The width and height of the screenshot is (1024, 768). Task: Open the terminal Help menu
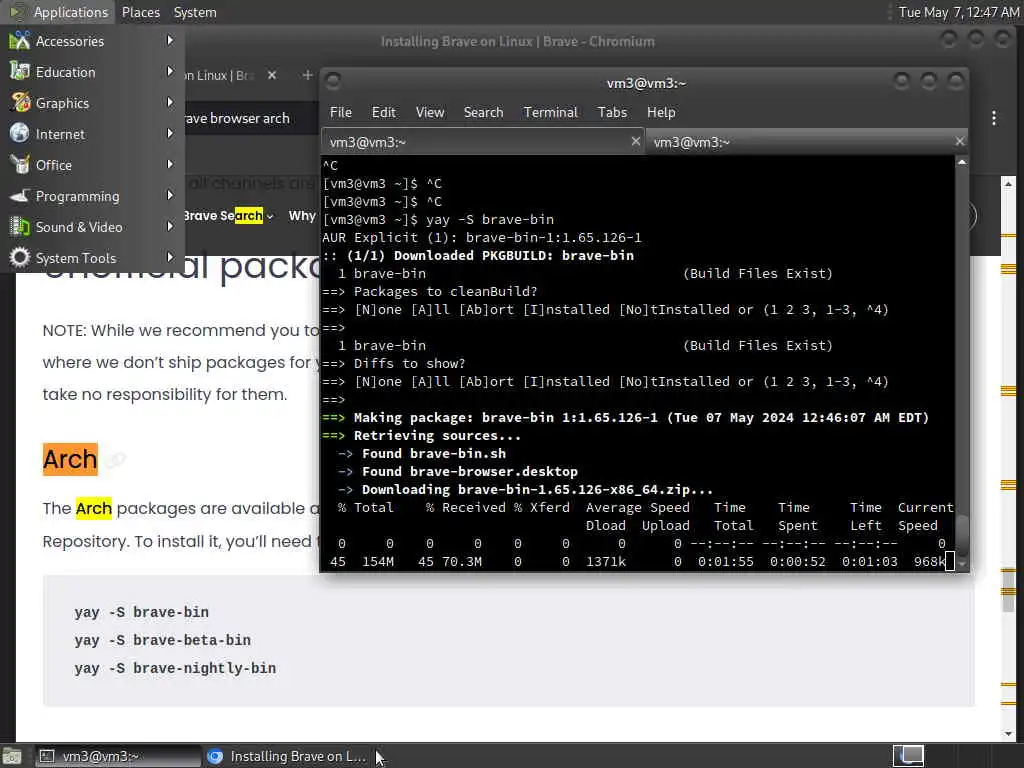(x=661, y=112)
